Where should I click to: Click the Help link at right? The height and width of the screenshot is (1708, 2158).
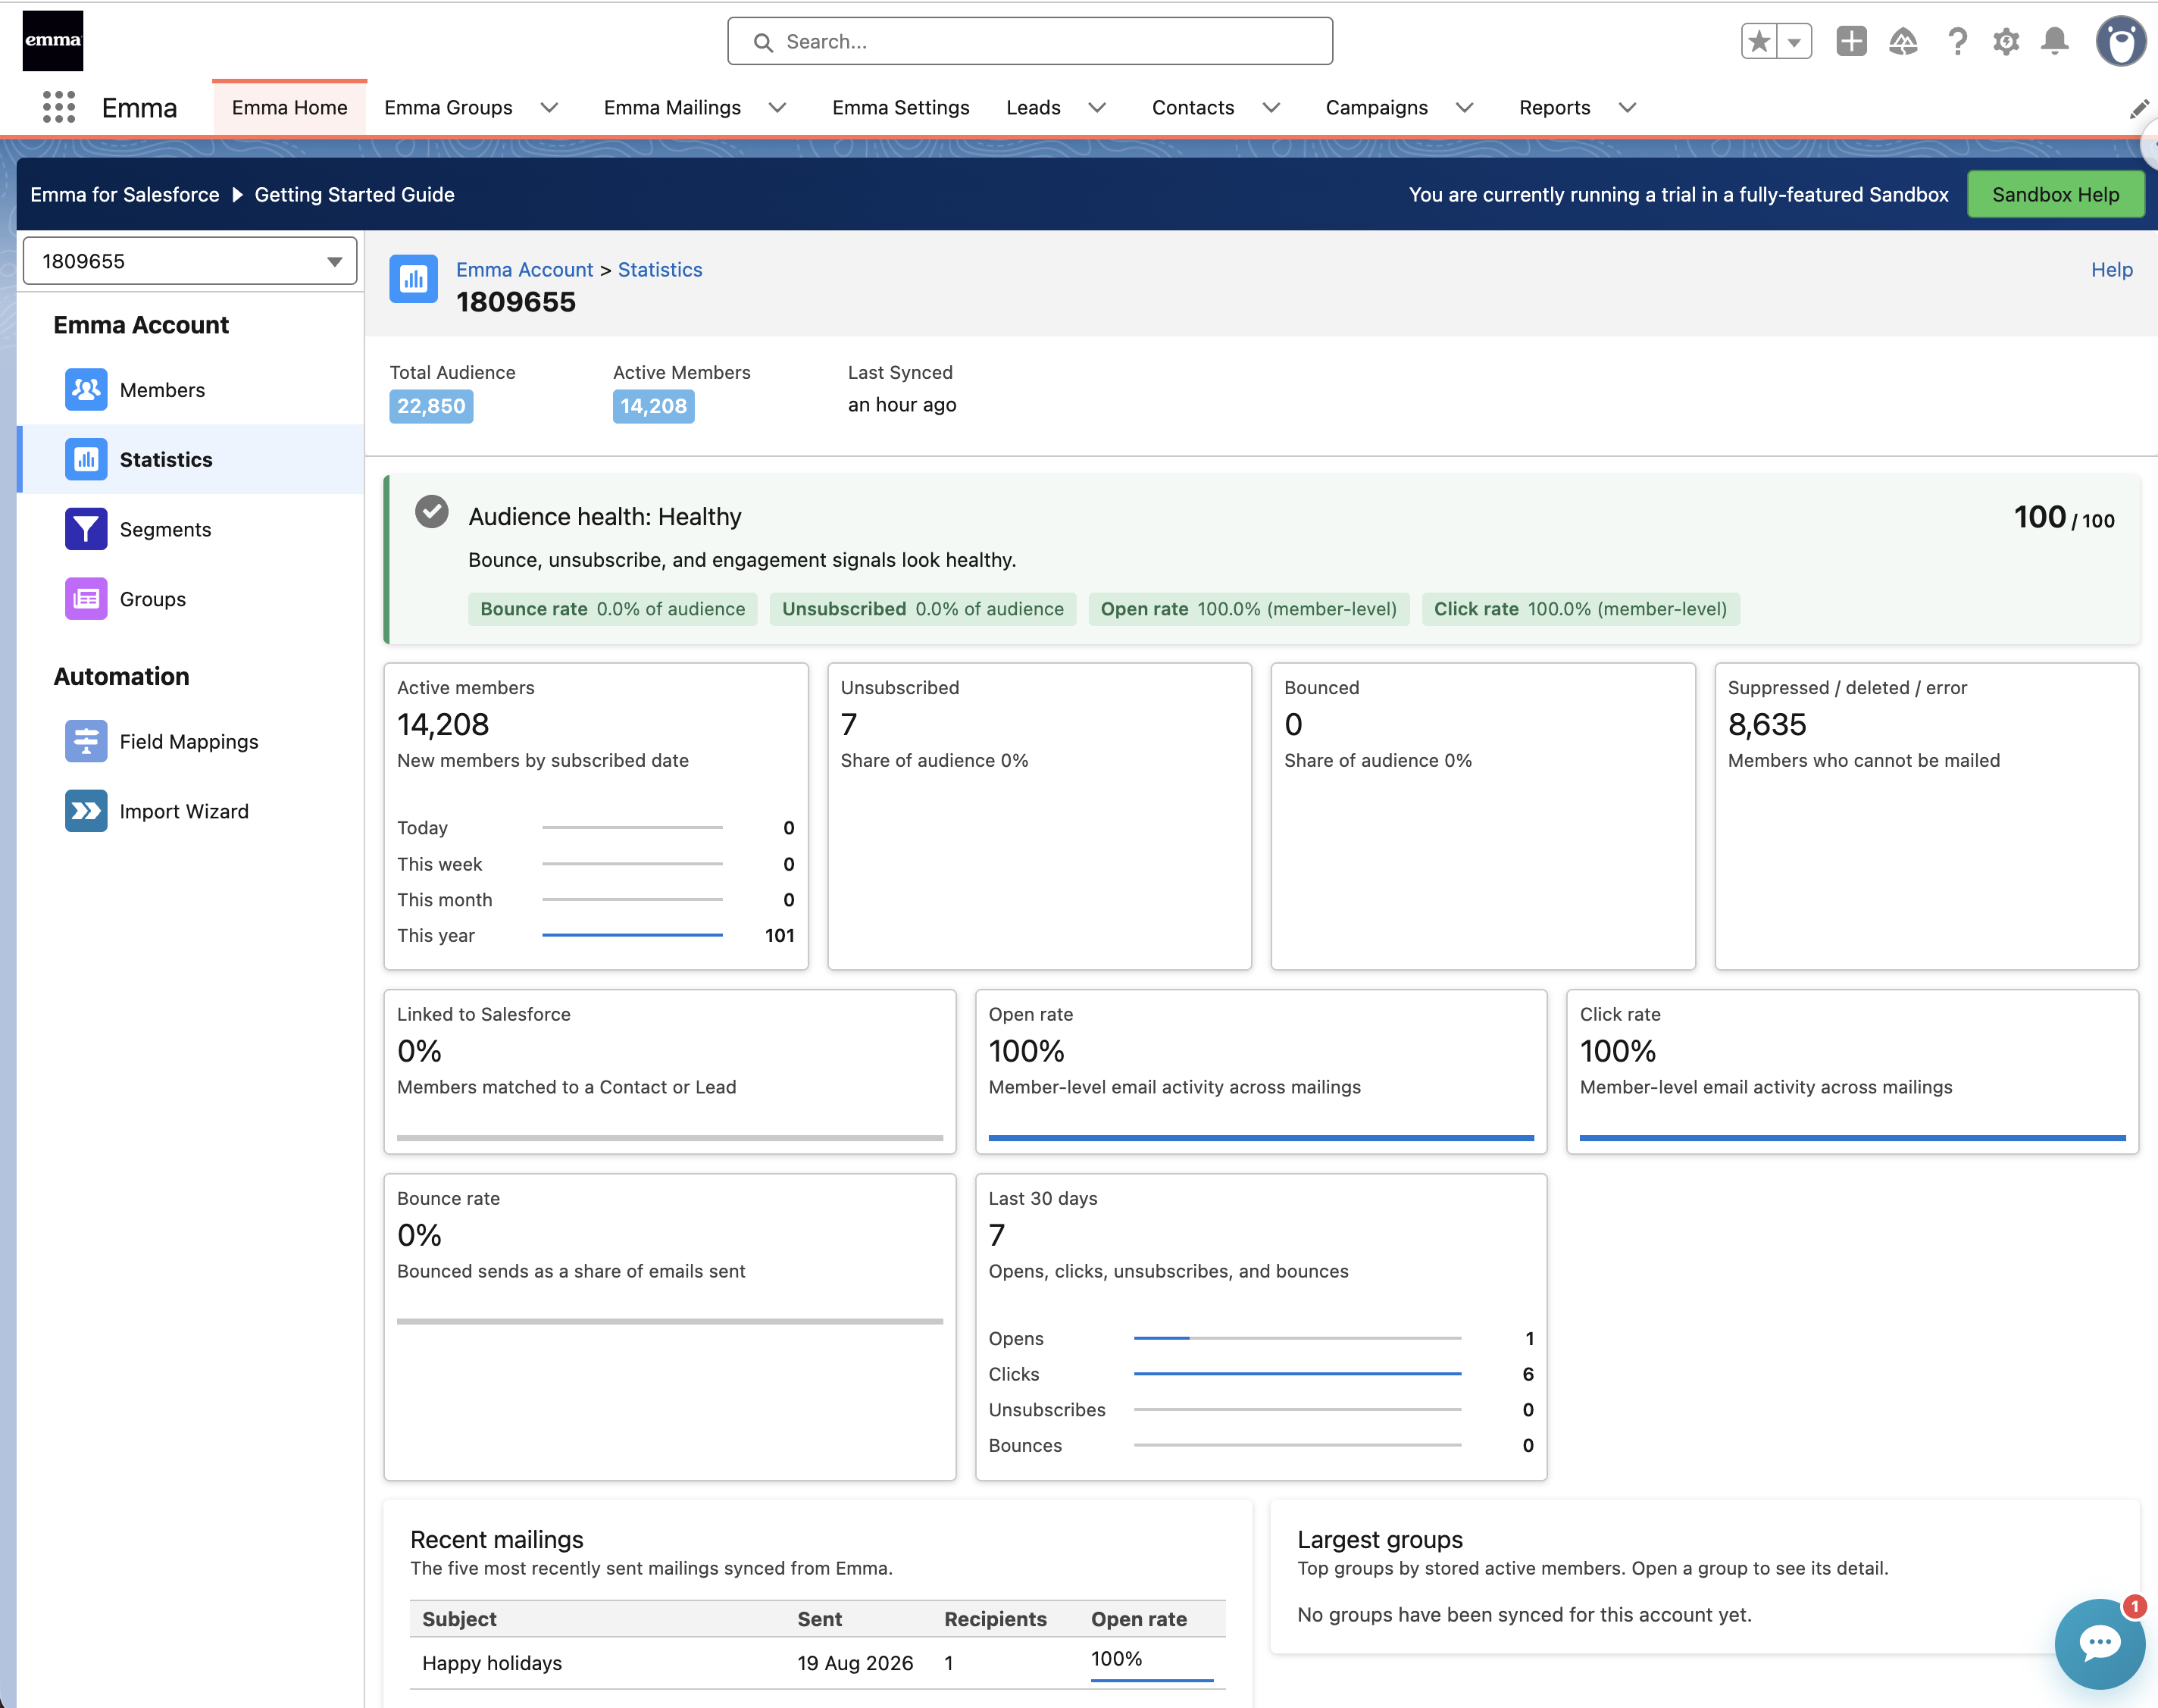(2111, 270)
